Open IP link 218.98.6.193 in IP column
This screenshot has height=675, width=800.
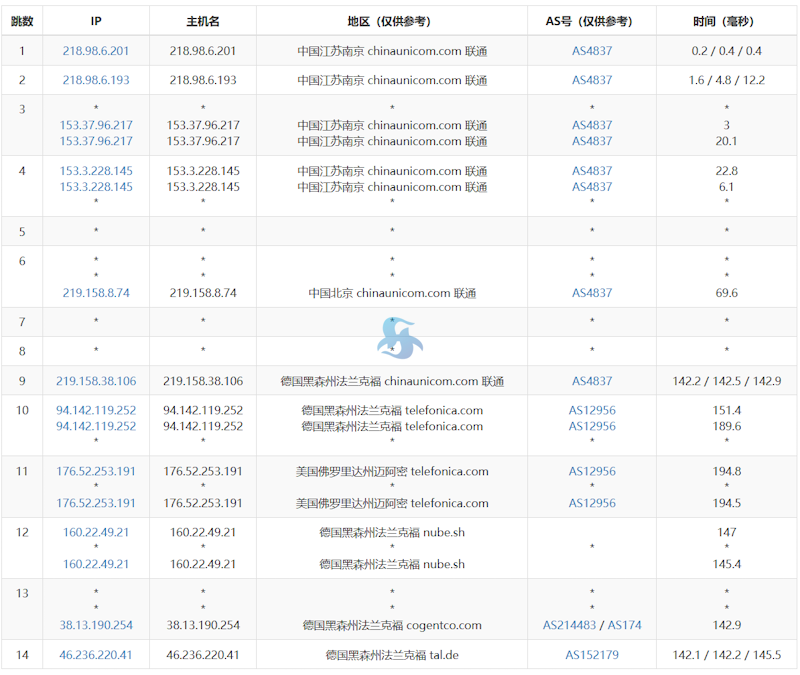point(96,80)
